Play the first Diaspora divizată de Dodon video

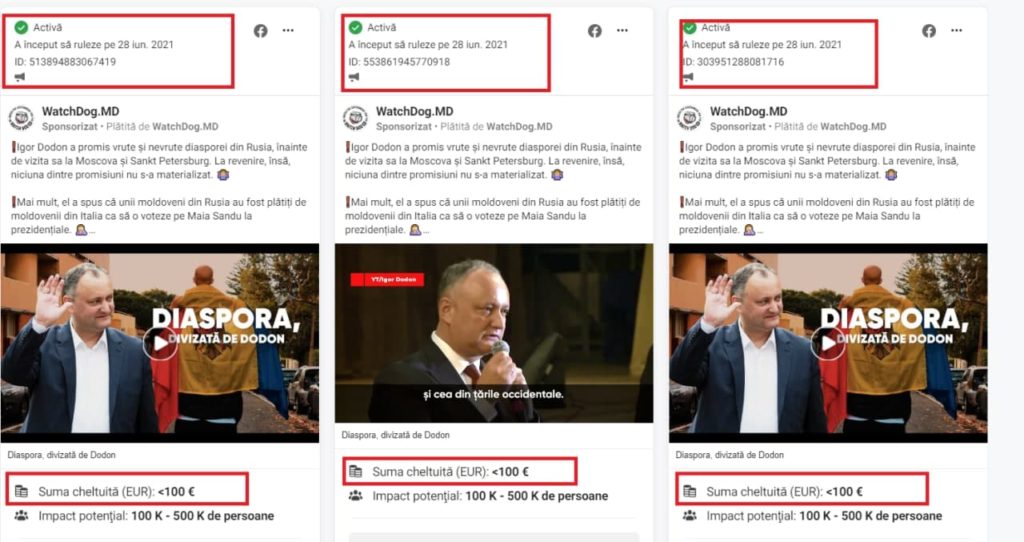160,343
